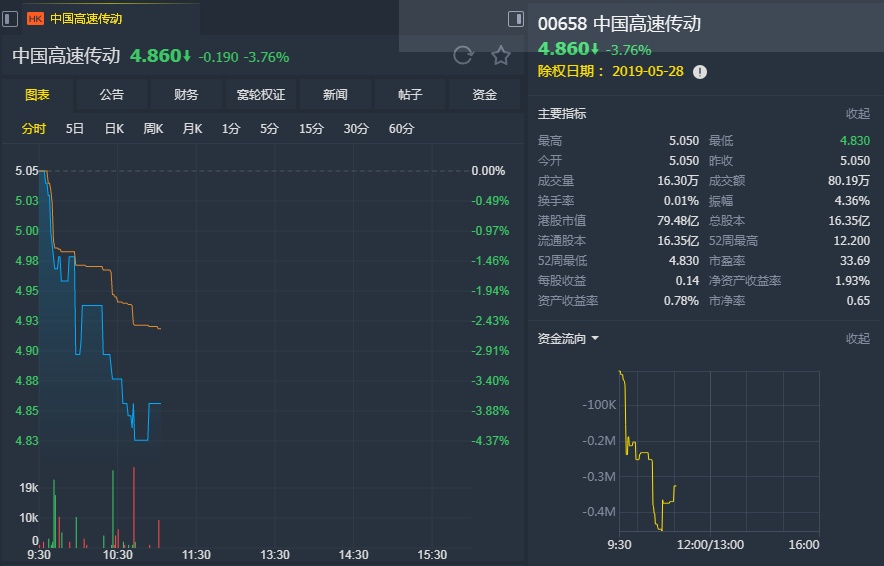This screenshot has height=566, width=884.
Task: Click the 换手率 value 0.01%
Action: pos(681,201)
